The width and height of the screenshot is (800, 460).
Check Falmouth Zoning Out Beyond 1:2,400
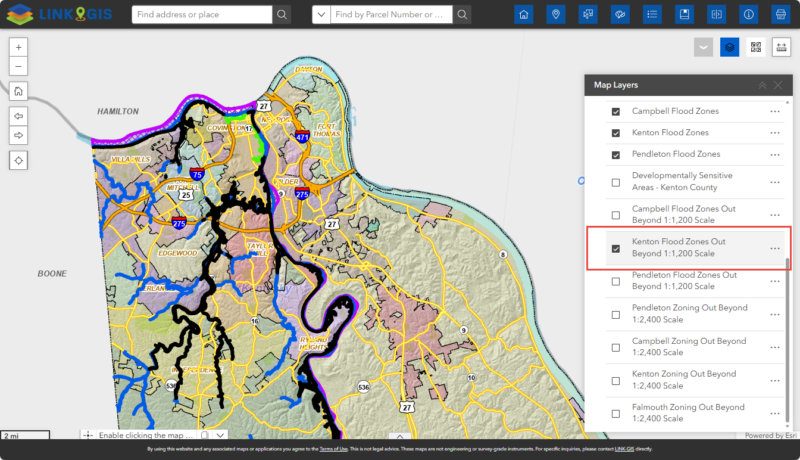click(616, 414)
